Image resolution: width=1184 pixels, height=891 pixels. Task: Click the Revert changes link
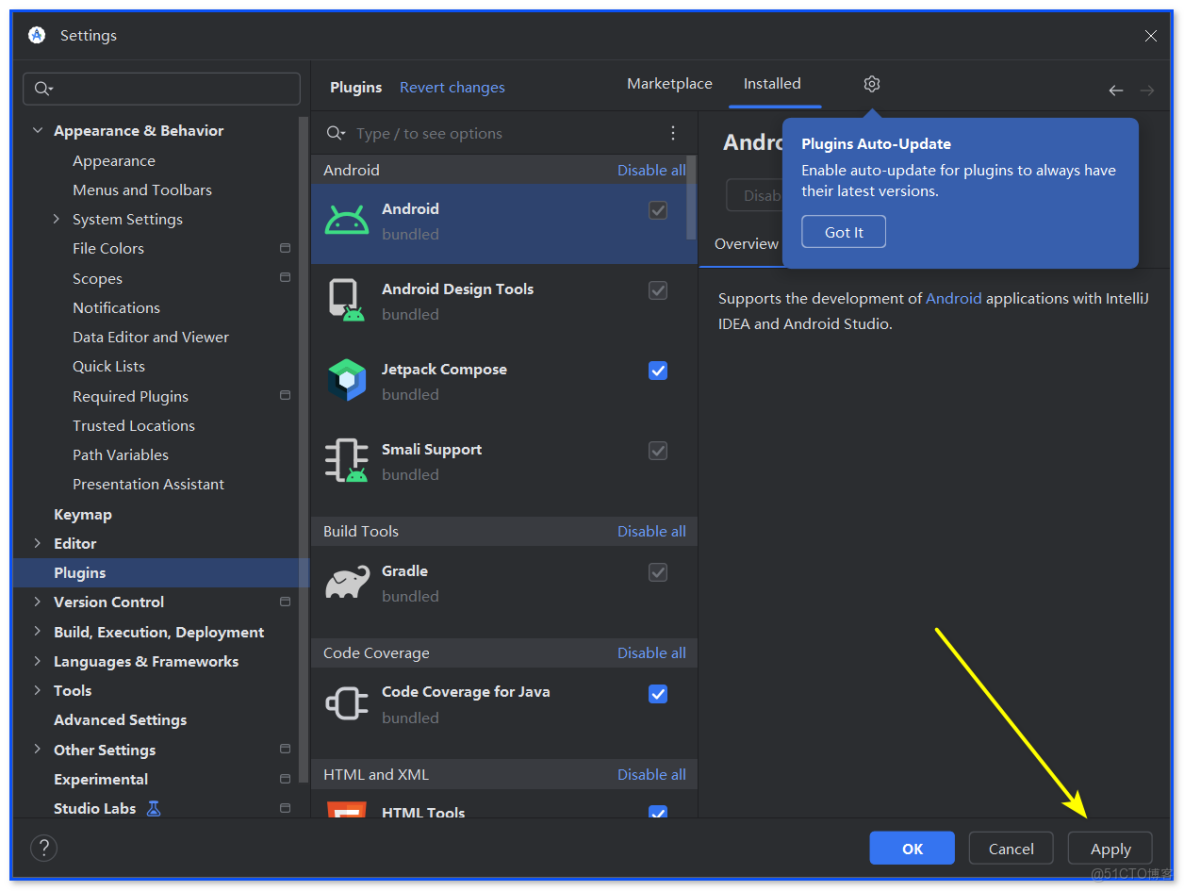coord(452,87)
